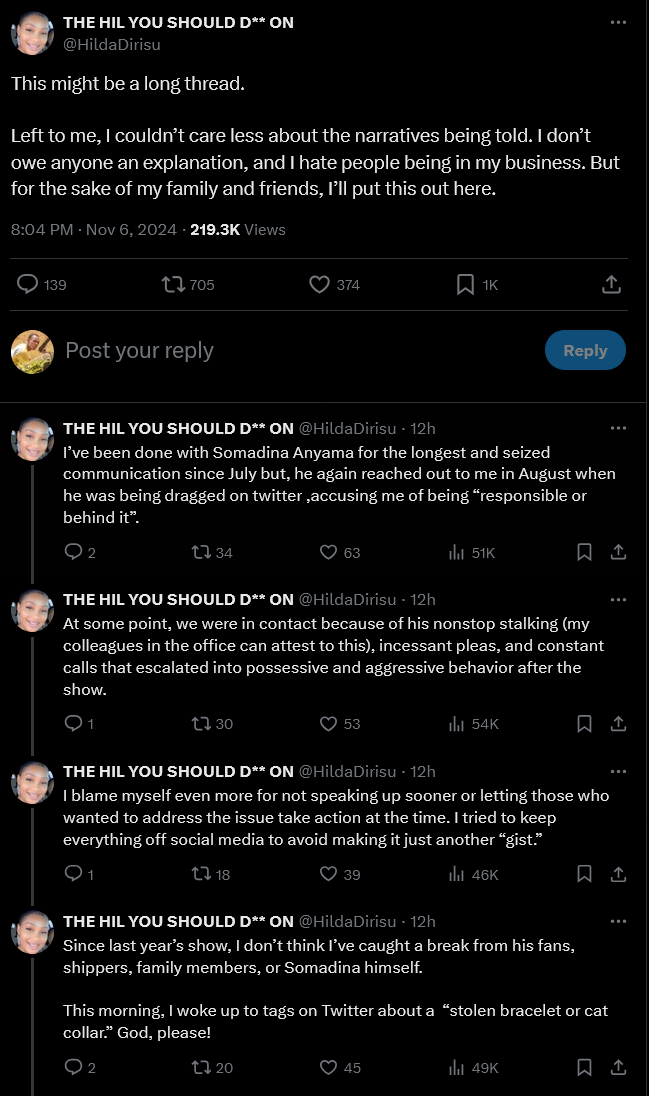This screenshot has height=1096, width=649.
Task: Open replies on the main tweet with 139 comments
Action: [x=28, y=285]
